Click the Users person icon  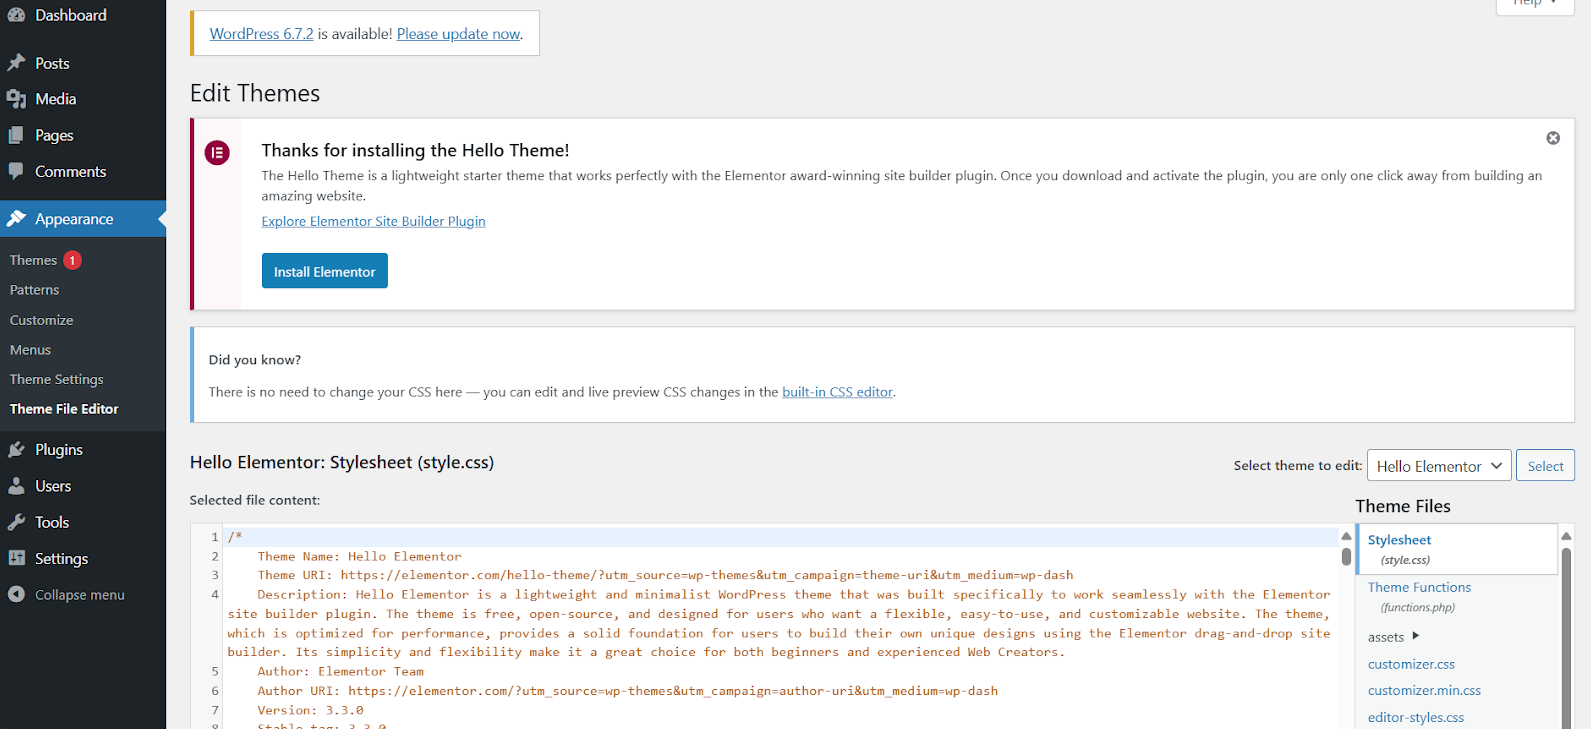16,486
